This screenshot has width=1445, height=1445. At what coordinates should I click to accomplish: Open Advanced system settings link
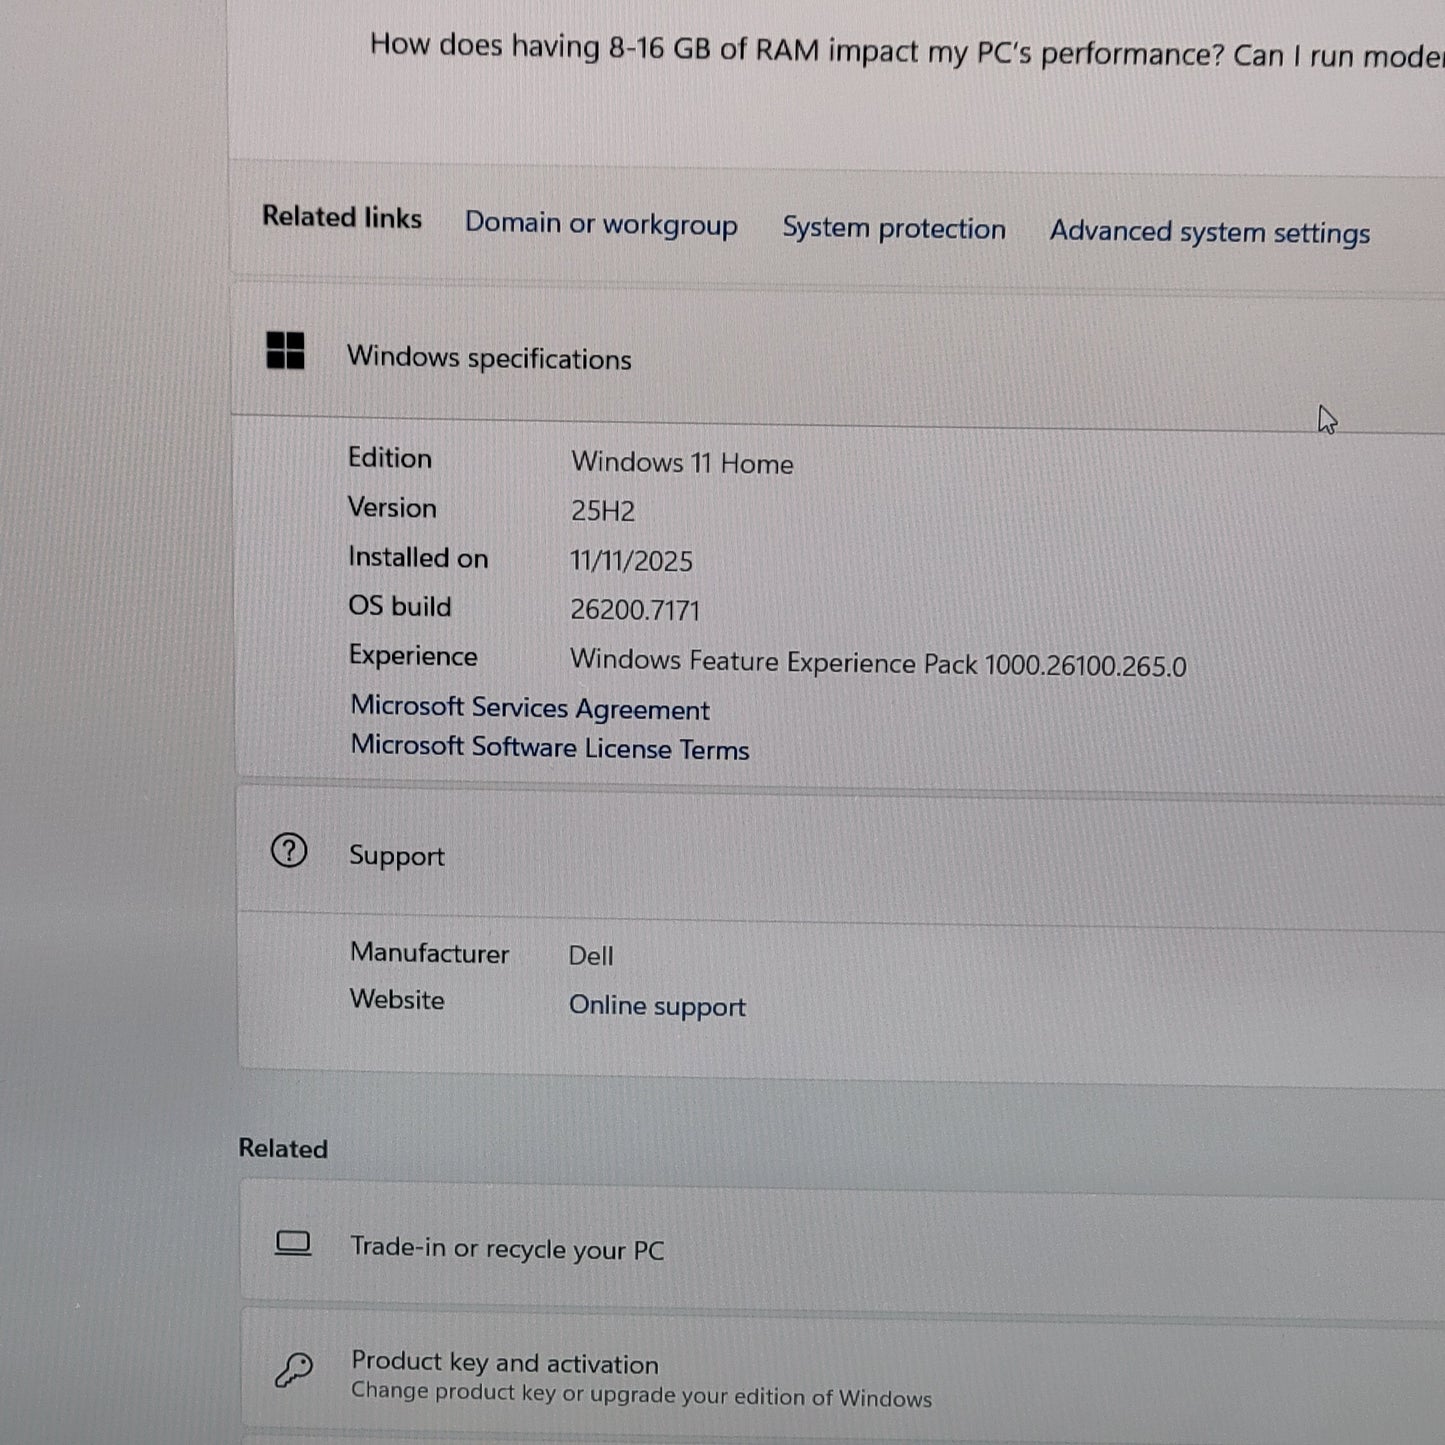[x=1209, y=233]
